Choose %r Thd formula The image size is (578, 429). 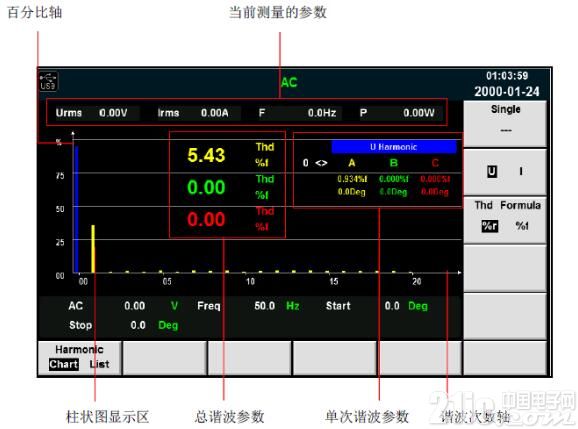(490, 226)
